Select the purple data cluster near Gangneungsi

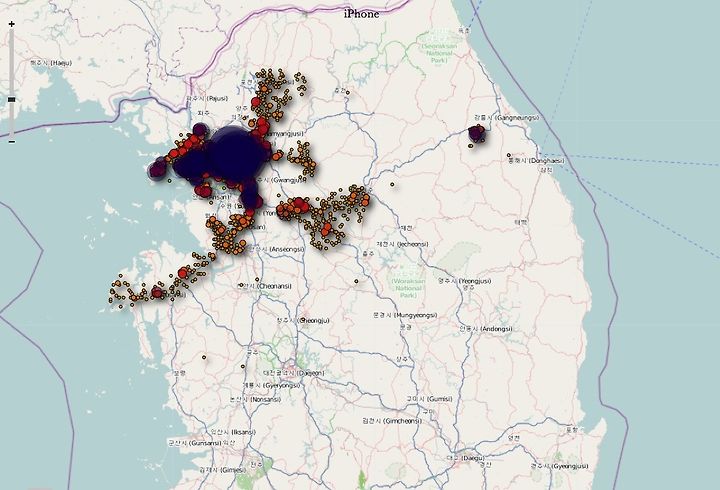477,134
